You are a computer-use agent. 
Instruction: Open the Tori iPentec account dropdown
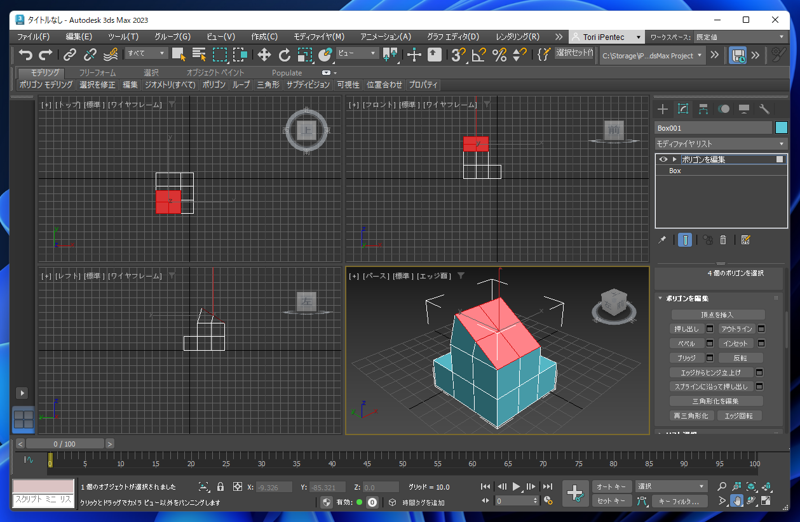tap(606, 37)
